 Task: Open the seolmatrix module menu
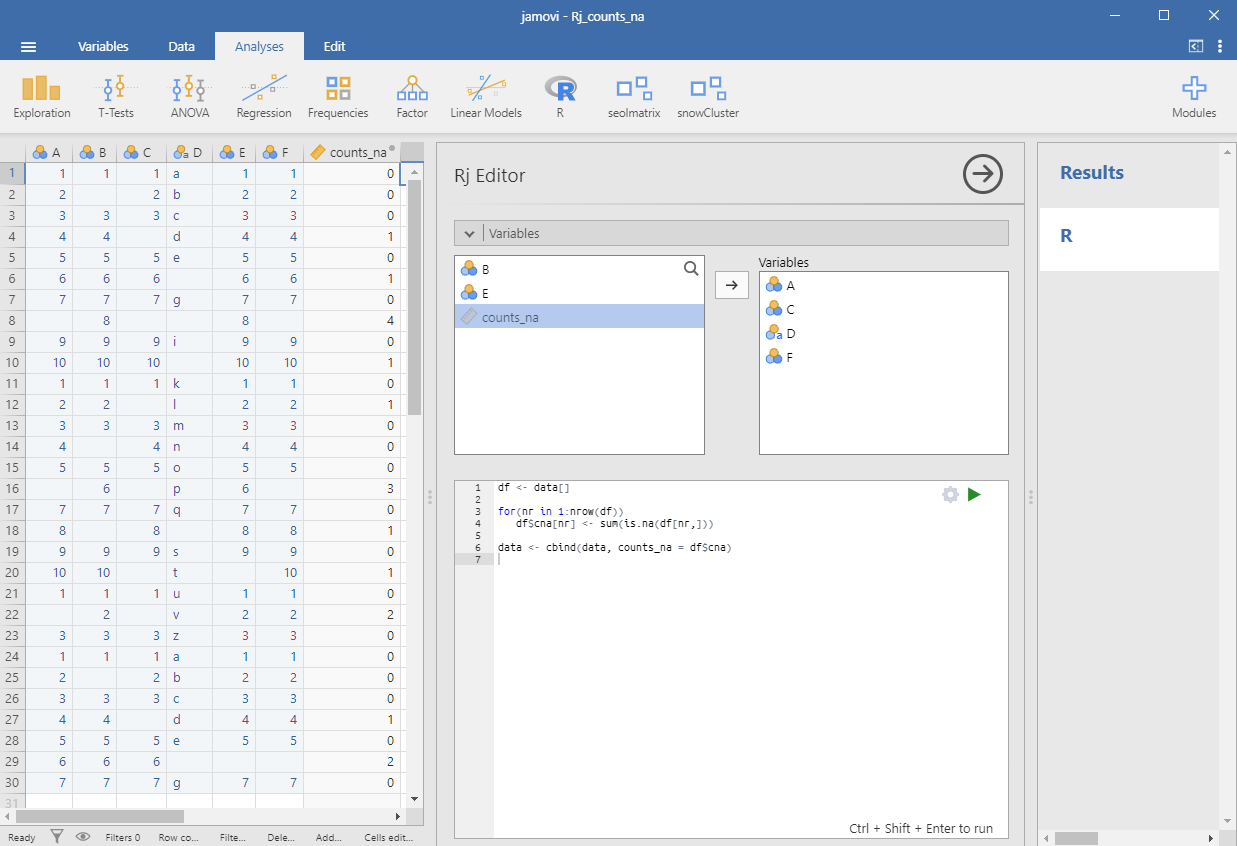(x=634, y=97)
